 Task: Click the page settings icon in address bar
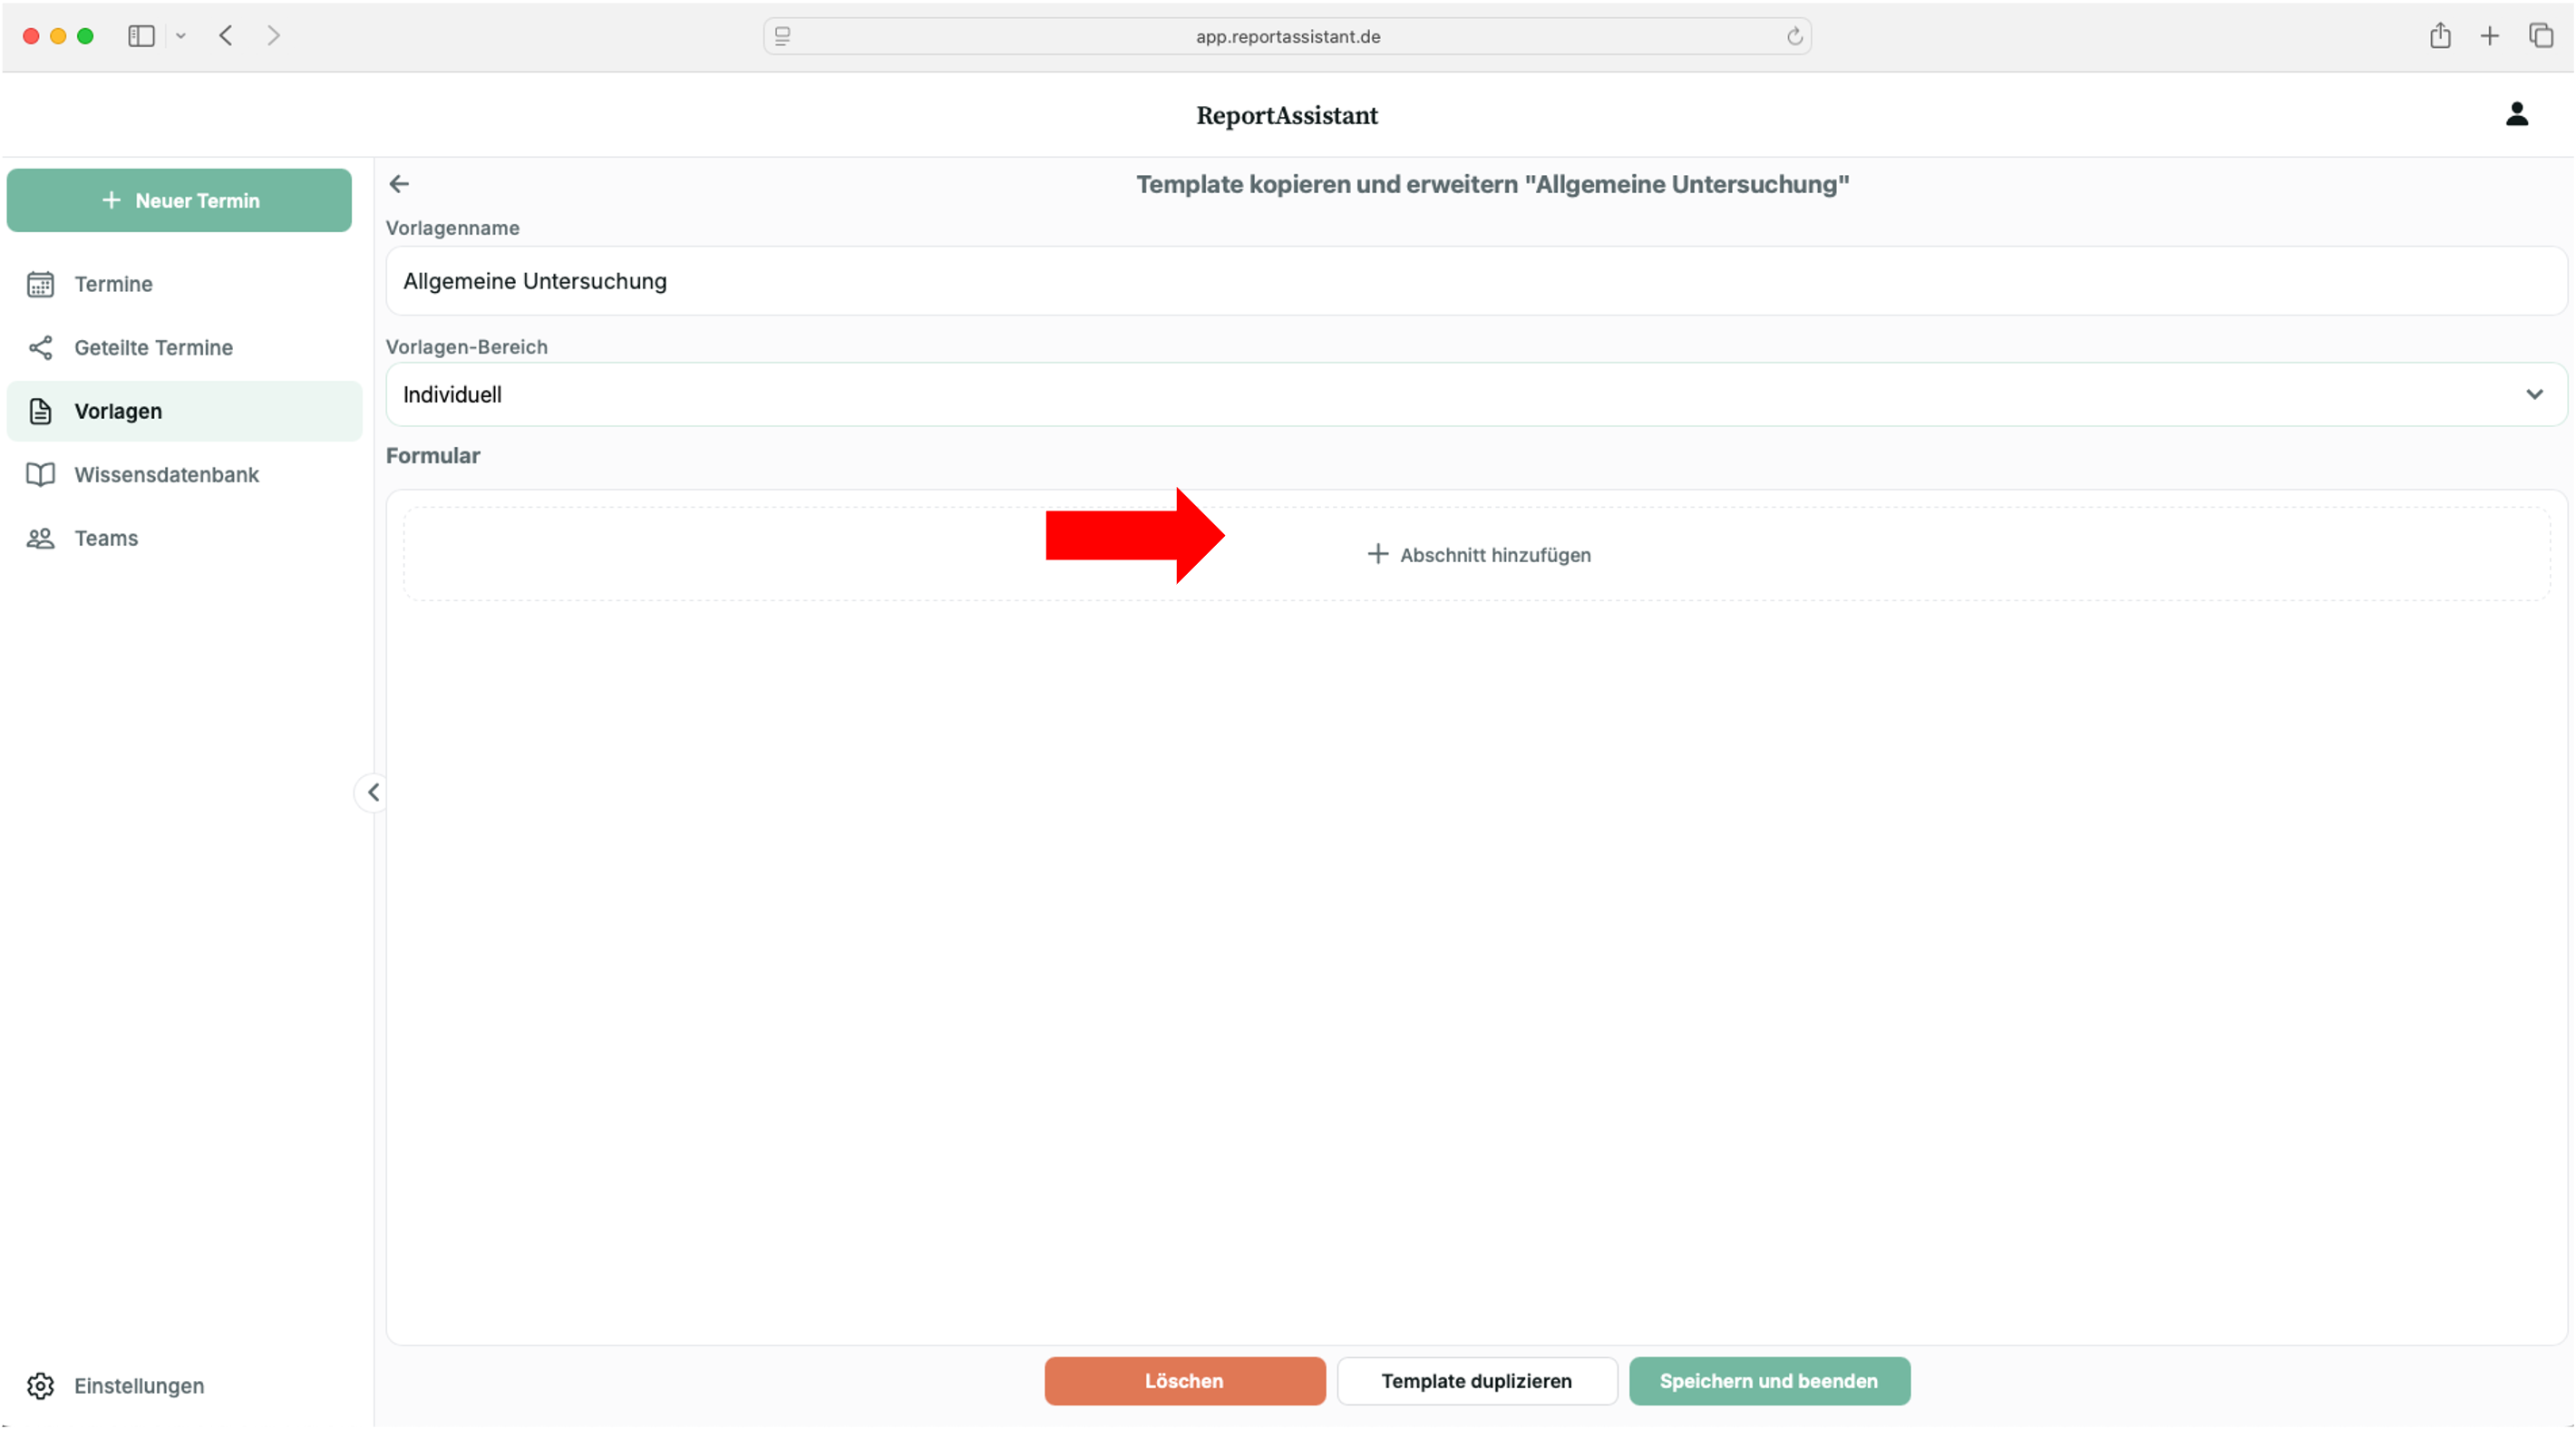coord(783,36)
